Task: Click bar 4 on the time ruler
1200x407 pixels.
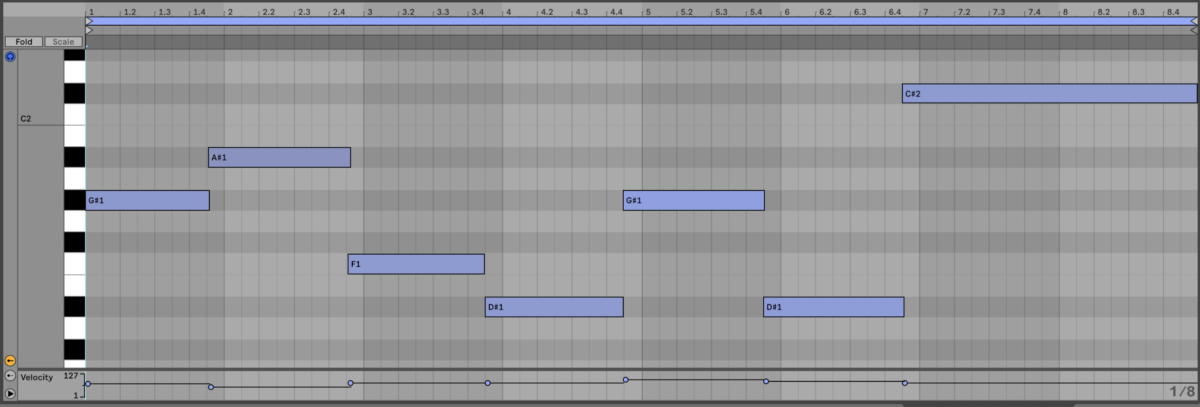Action: pos(509,11)
